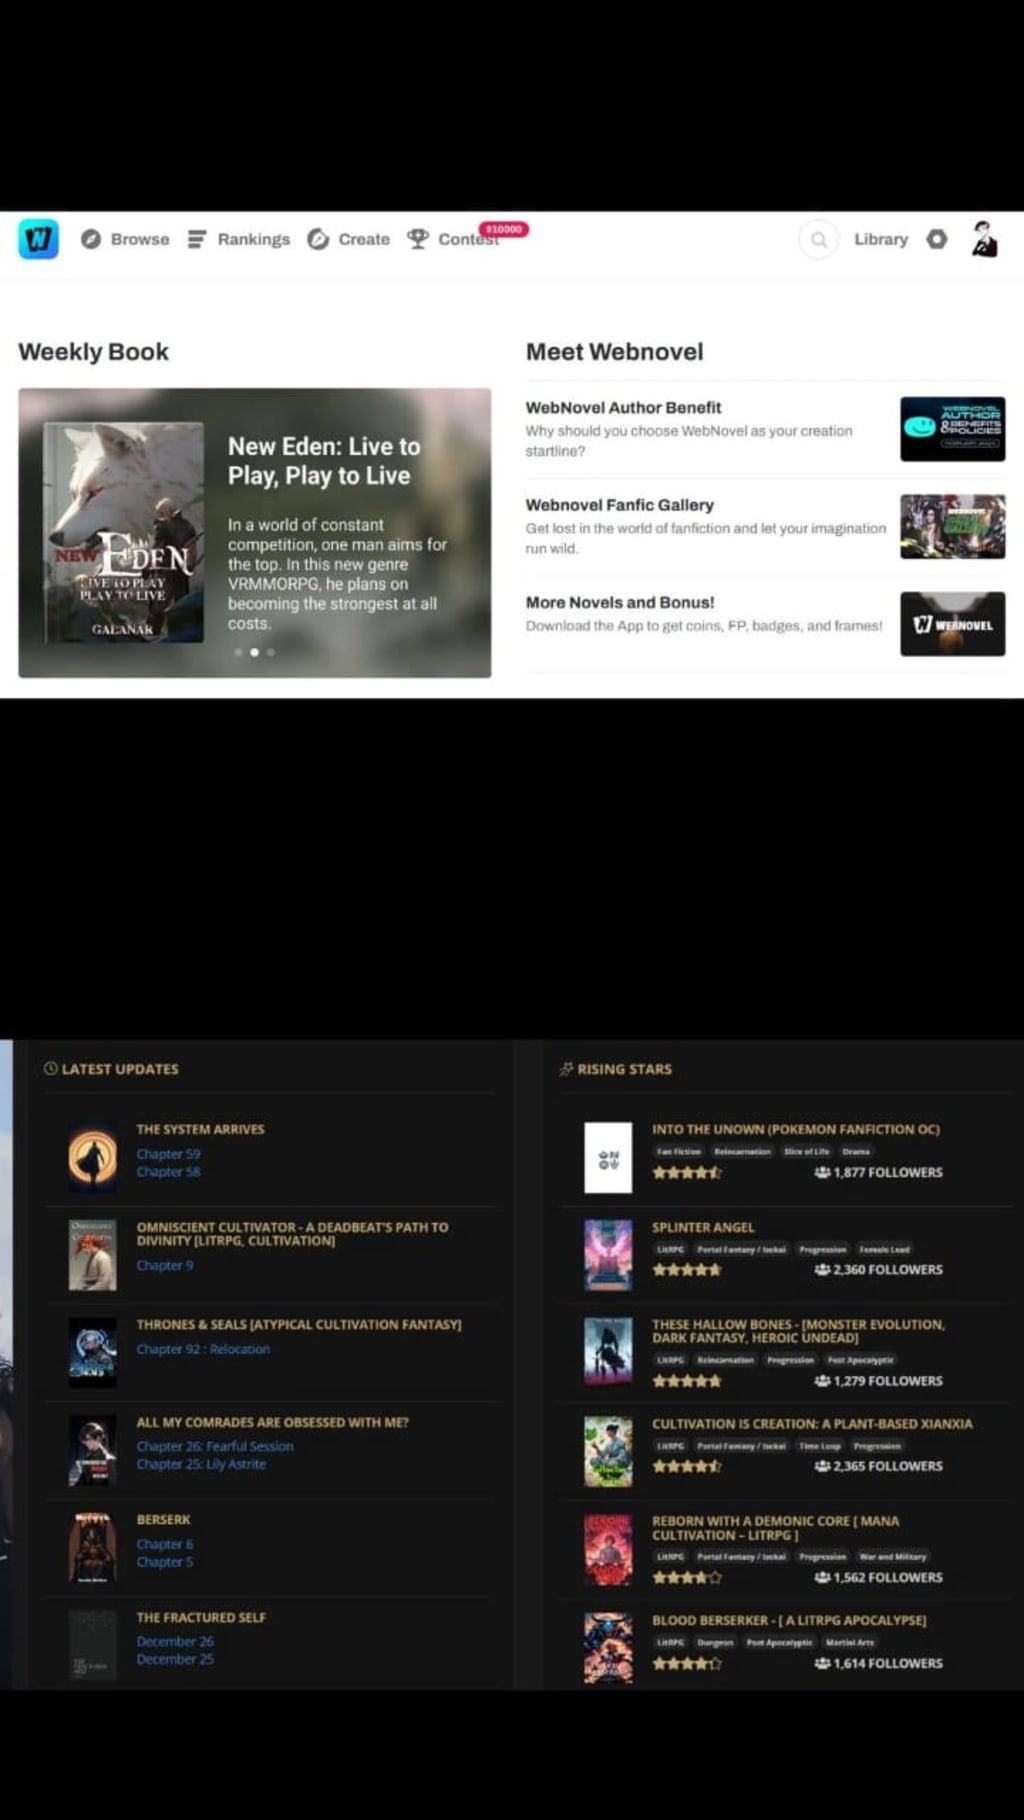Open Into the Unown Pokemon fanfiction title
Viewport: 1024px width, 1820px height.
click(796, 1129)
